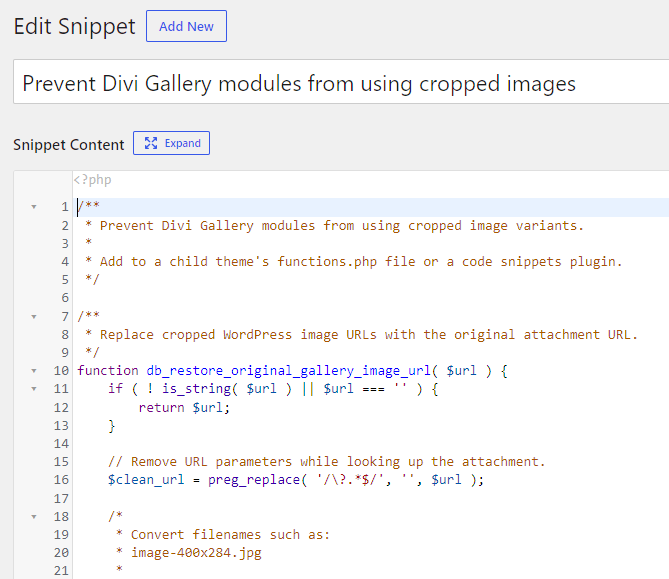Image resolution: width=669 pixels, height=579 pixels.
Task: Collapse the comment starting at line 18
Action: tap(34, 517)
